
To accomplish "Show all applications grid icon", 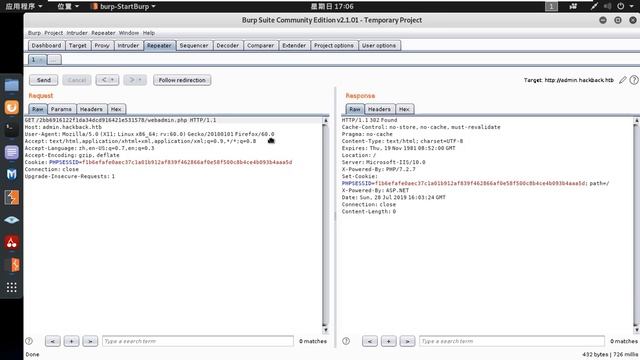I will point(11,287).
